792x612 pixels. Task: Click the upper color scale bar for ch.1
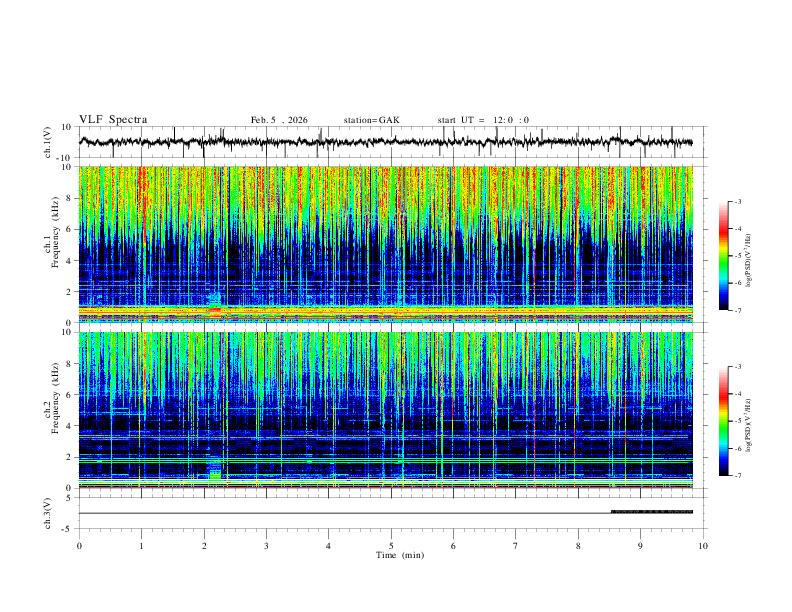(x=723, y=256)
